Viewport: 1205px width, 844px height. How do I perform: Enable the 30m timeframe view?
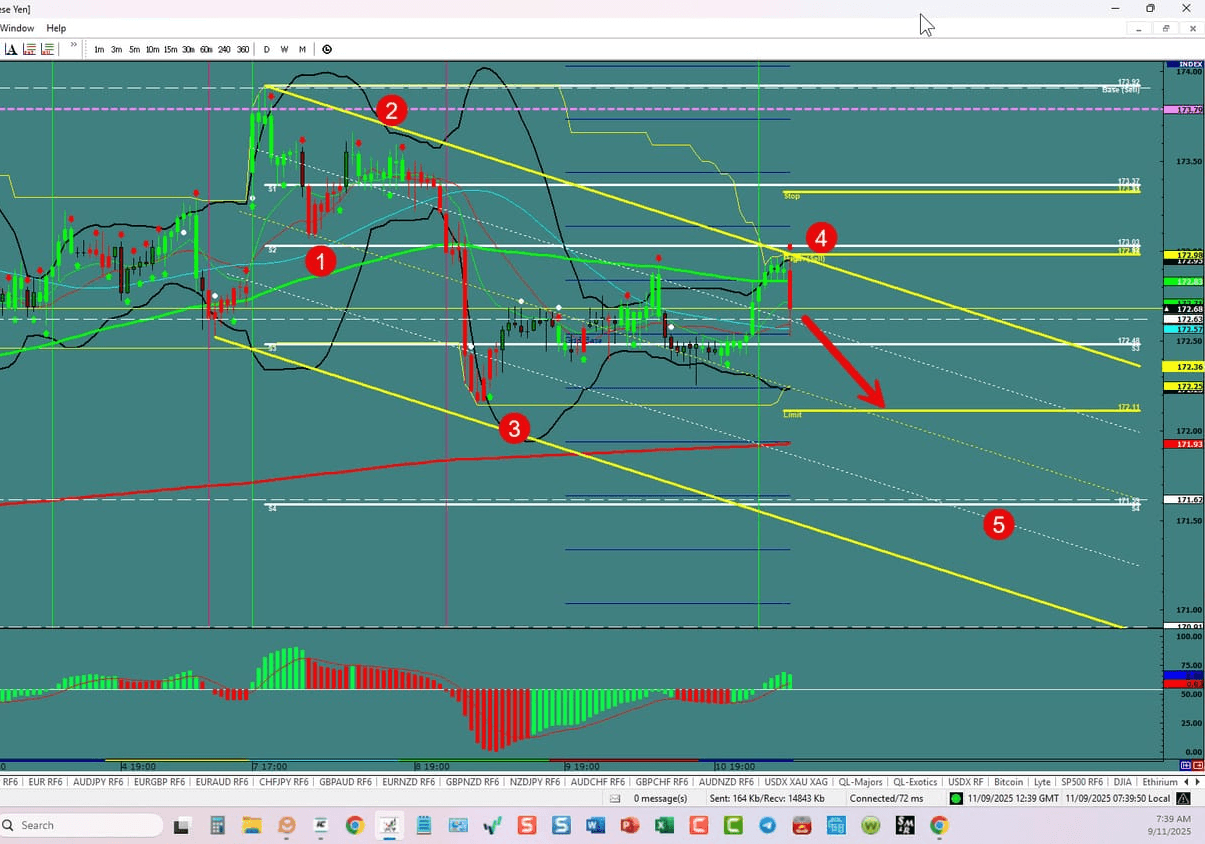[x=188, y=49]
